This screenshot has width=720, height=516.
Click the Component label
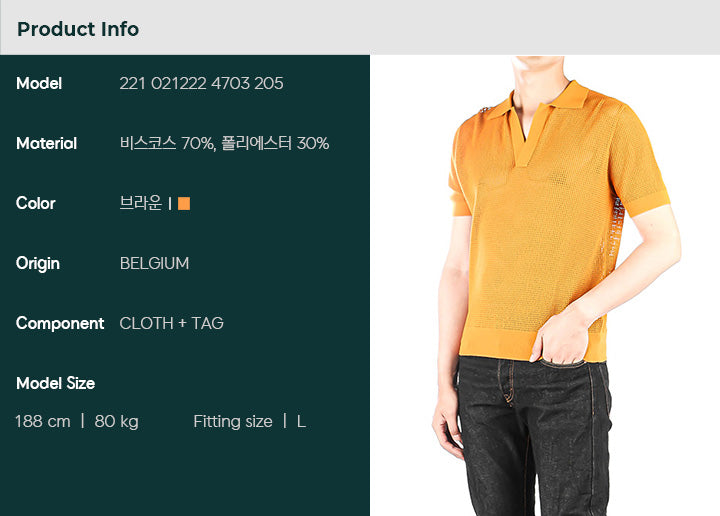[60, 324]
